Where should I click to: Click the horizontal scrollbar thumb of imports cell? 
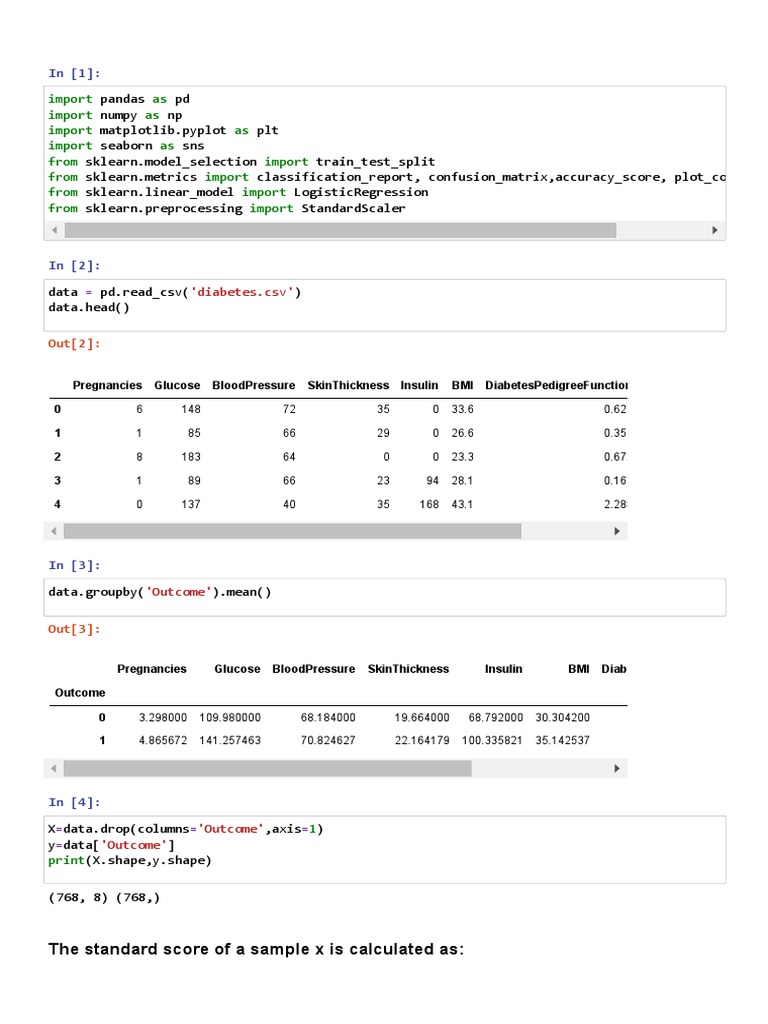(x=340, y=230)
